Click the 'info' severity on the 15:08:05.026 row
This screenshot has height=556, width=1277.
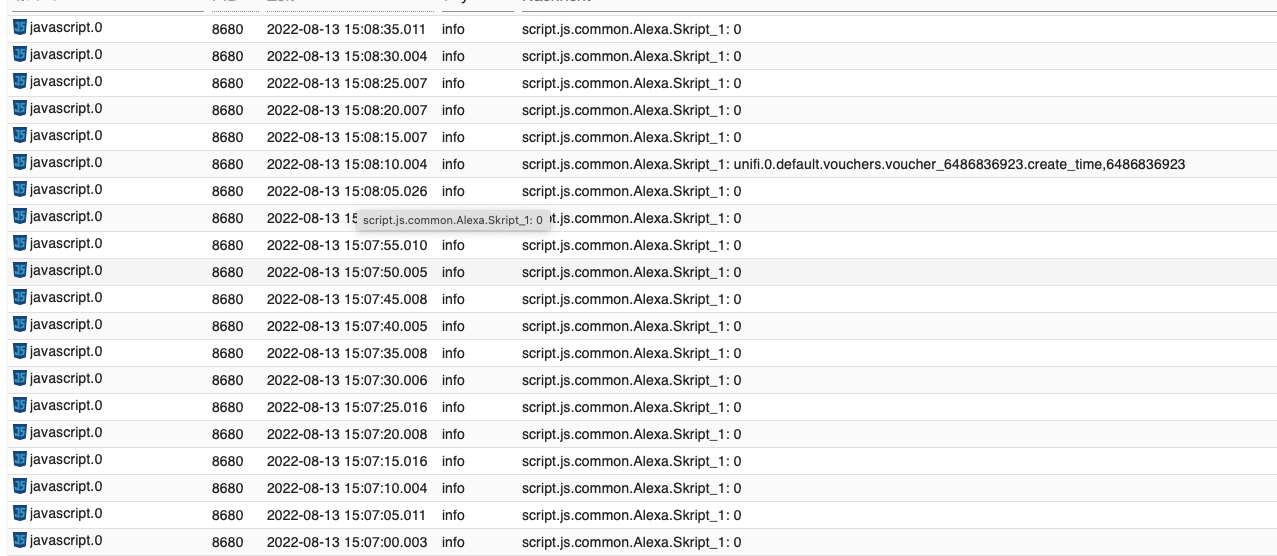pos(453,191)
